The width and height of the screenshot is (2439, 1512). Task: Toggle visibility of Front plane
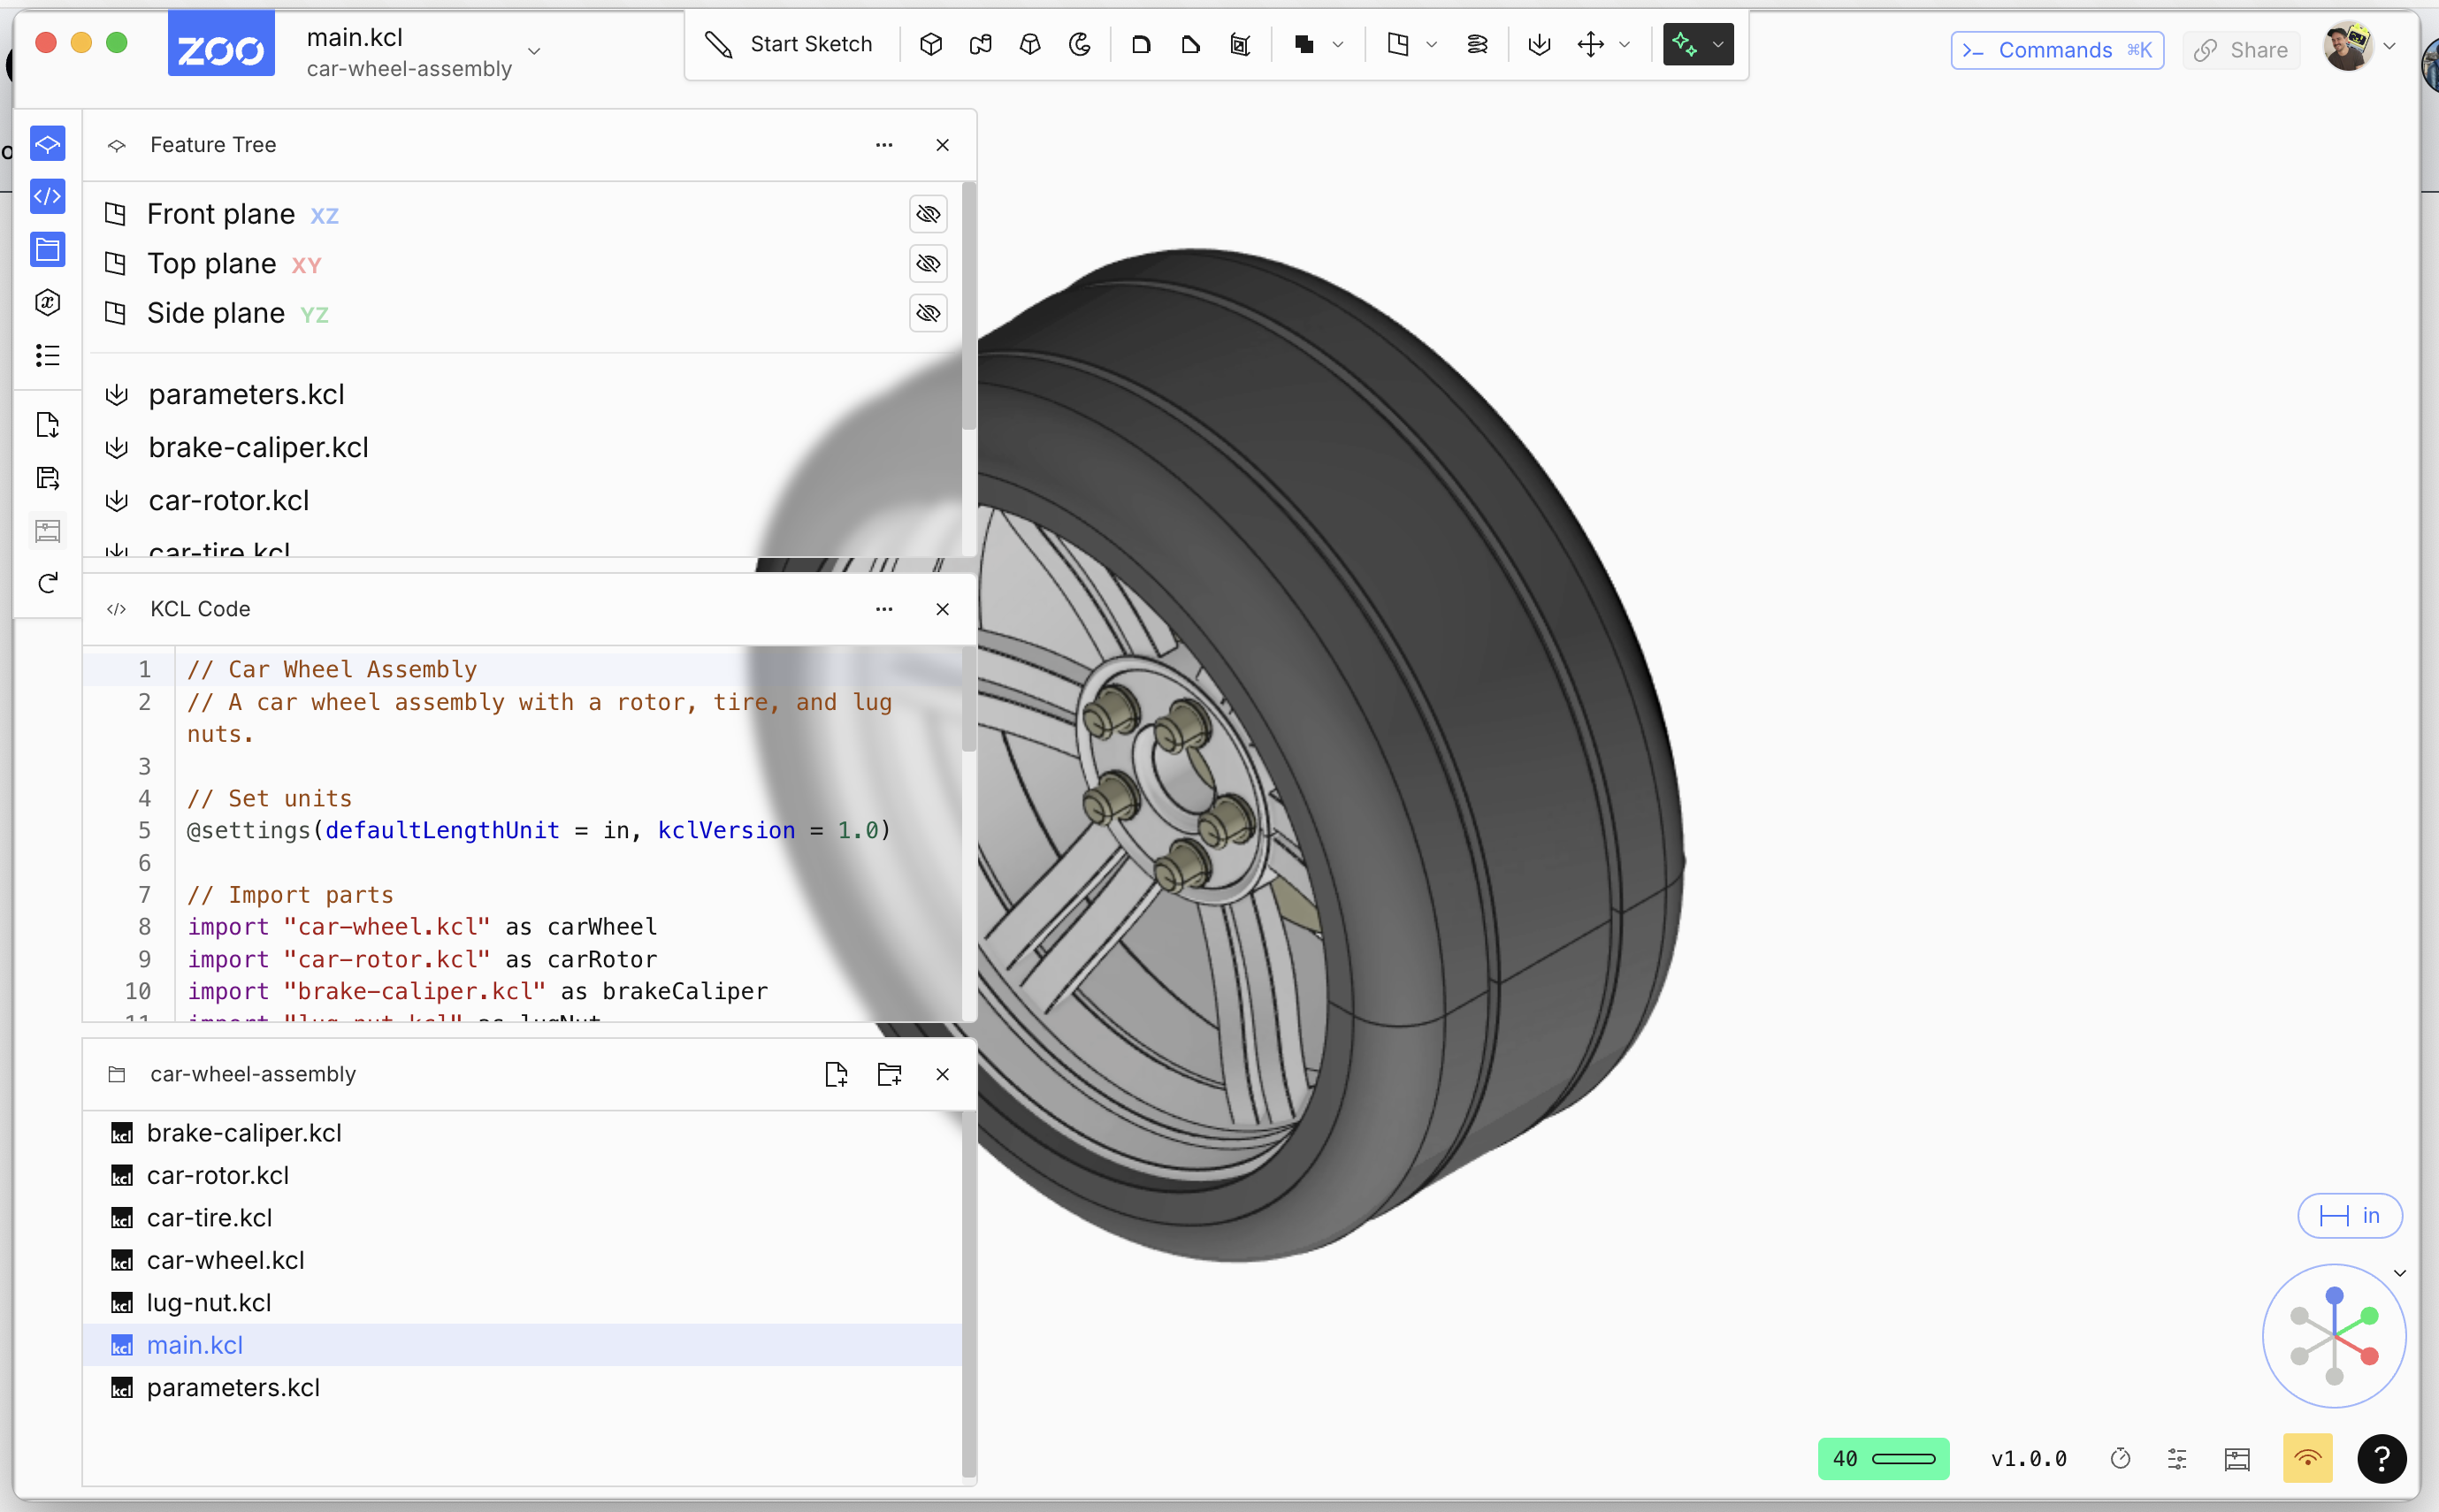tap(928, 214)
